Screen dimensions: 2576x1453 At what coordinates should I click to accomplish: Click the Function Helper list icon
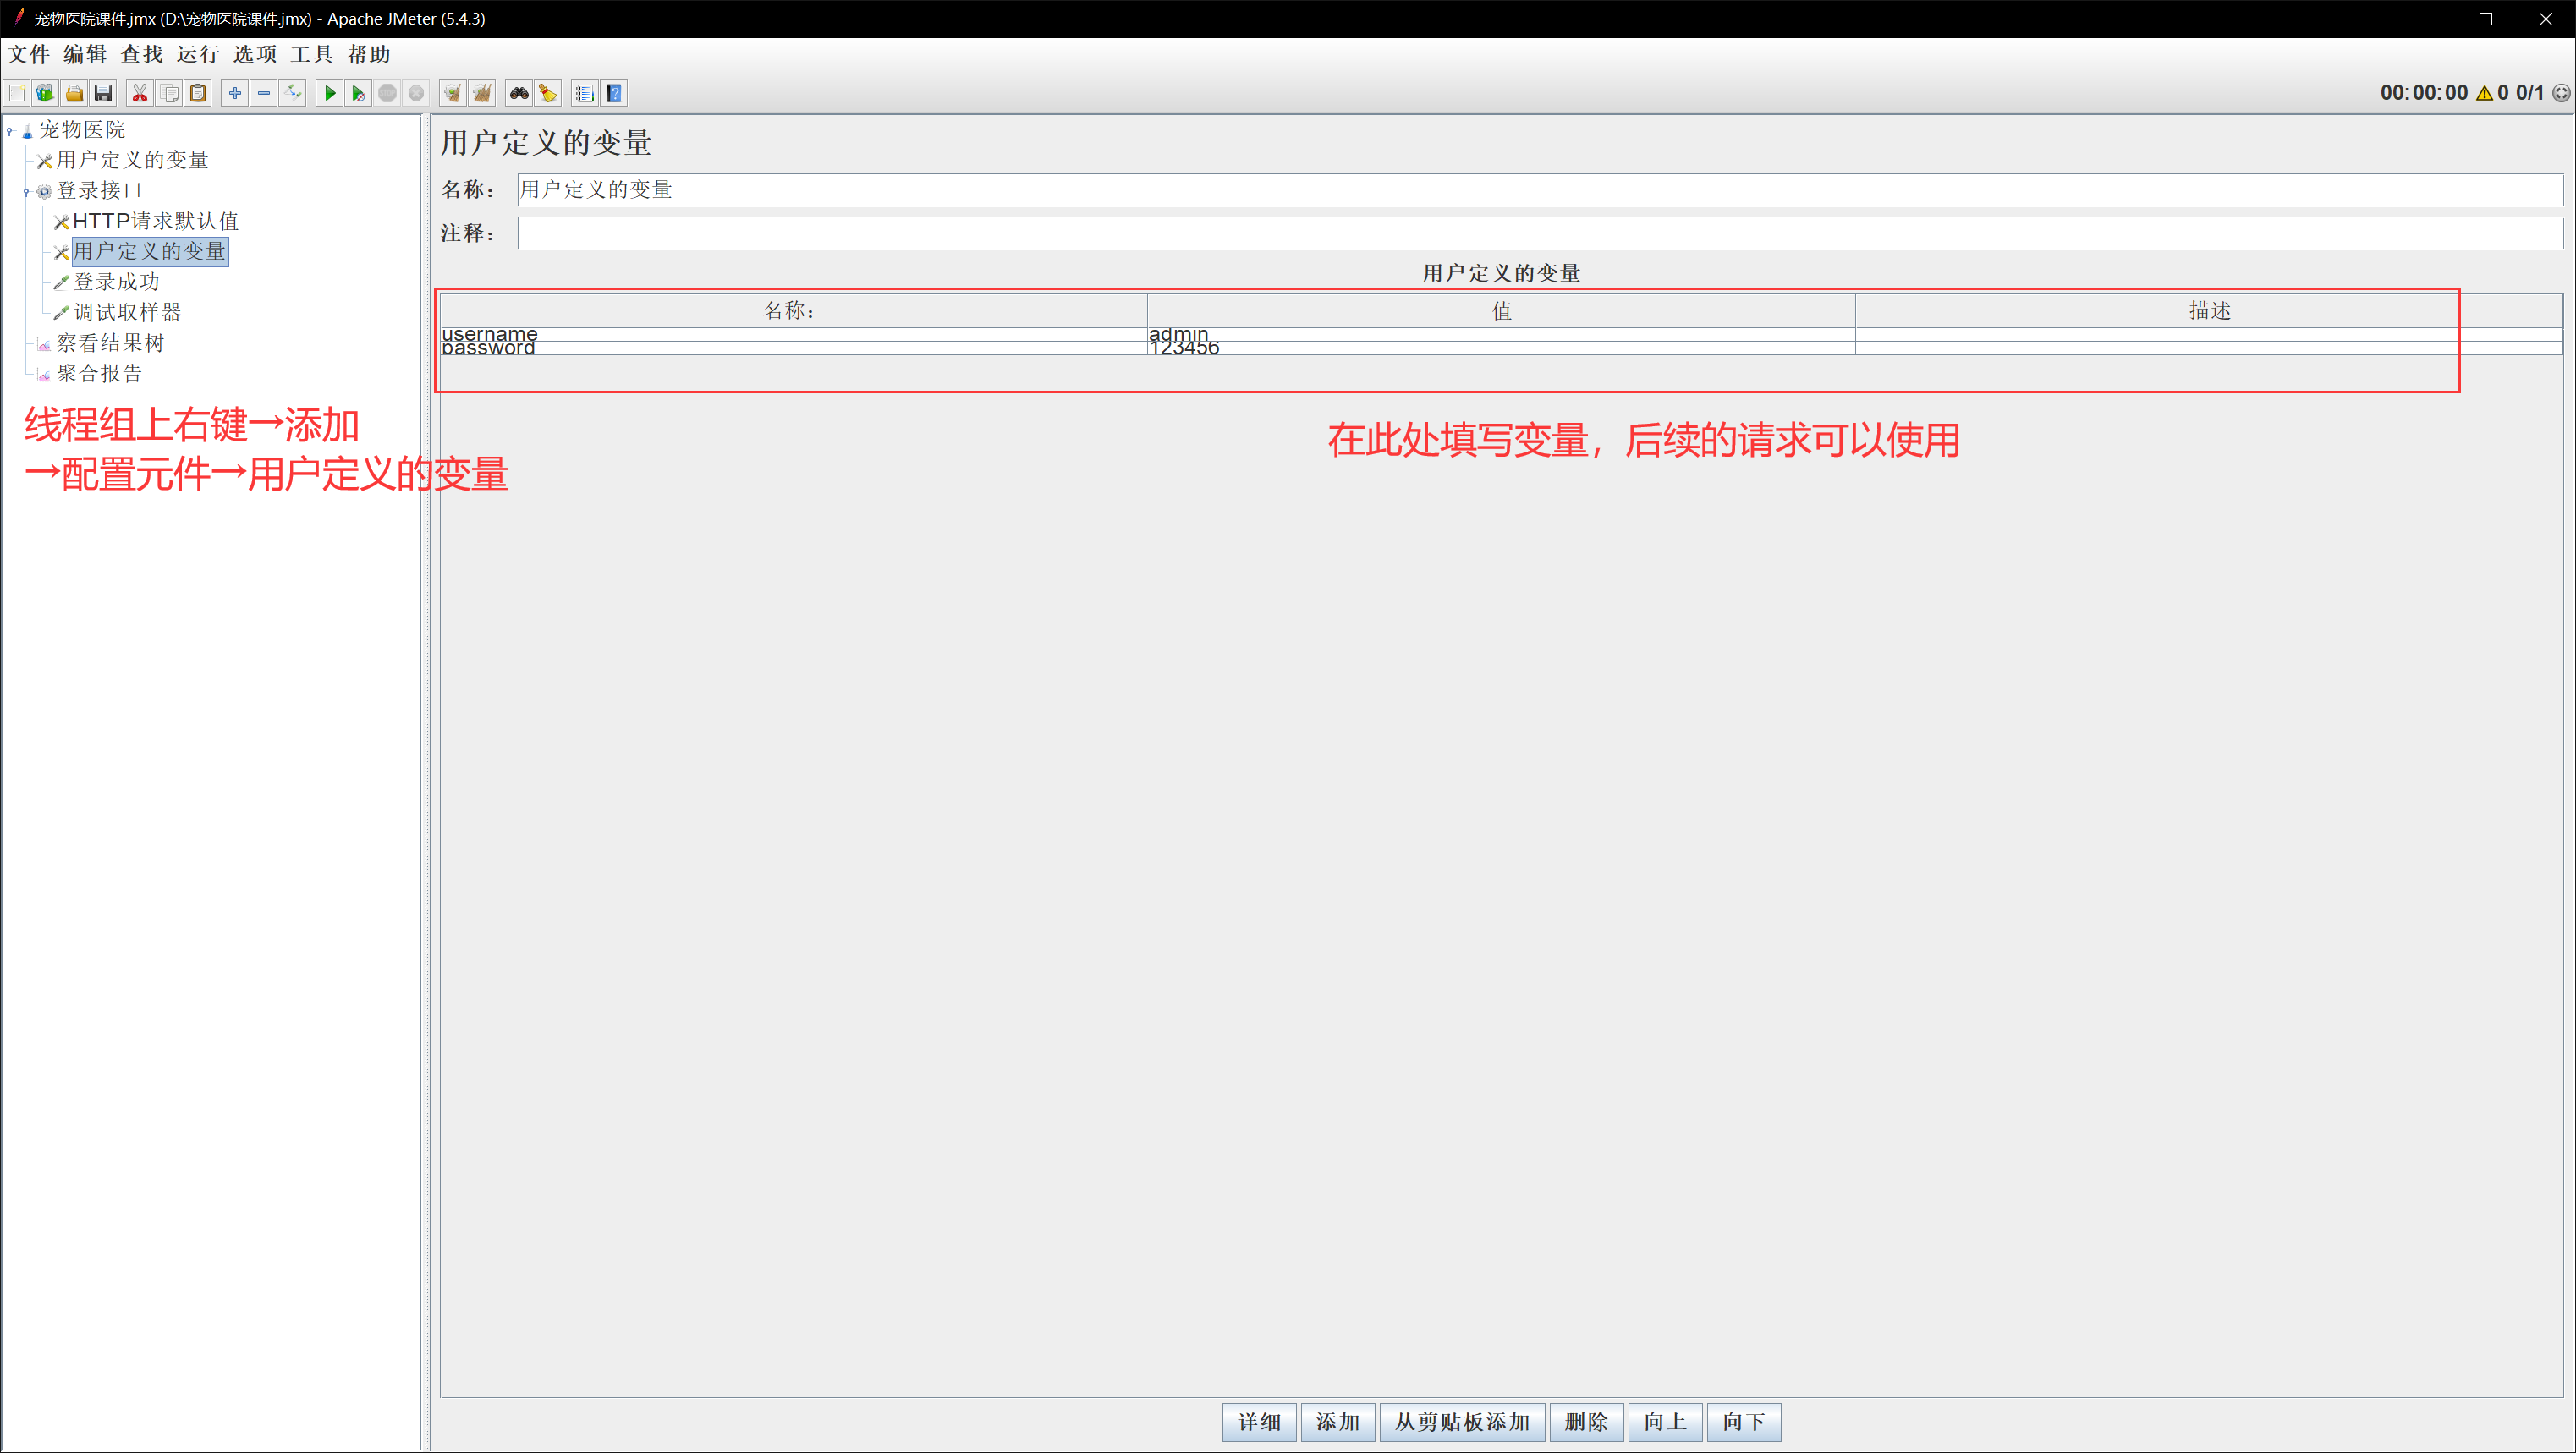(x=585, y=93)
